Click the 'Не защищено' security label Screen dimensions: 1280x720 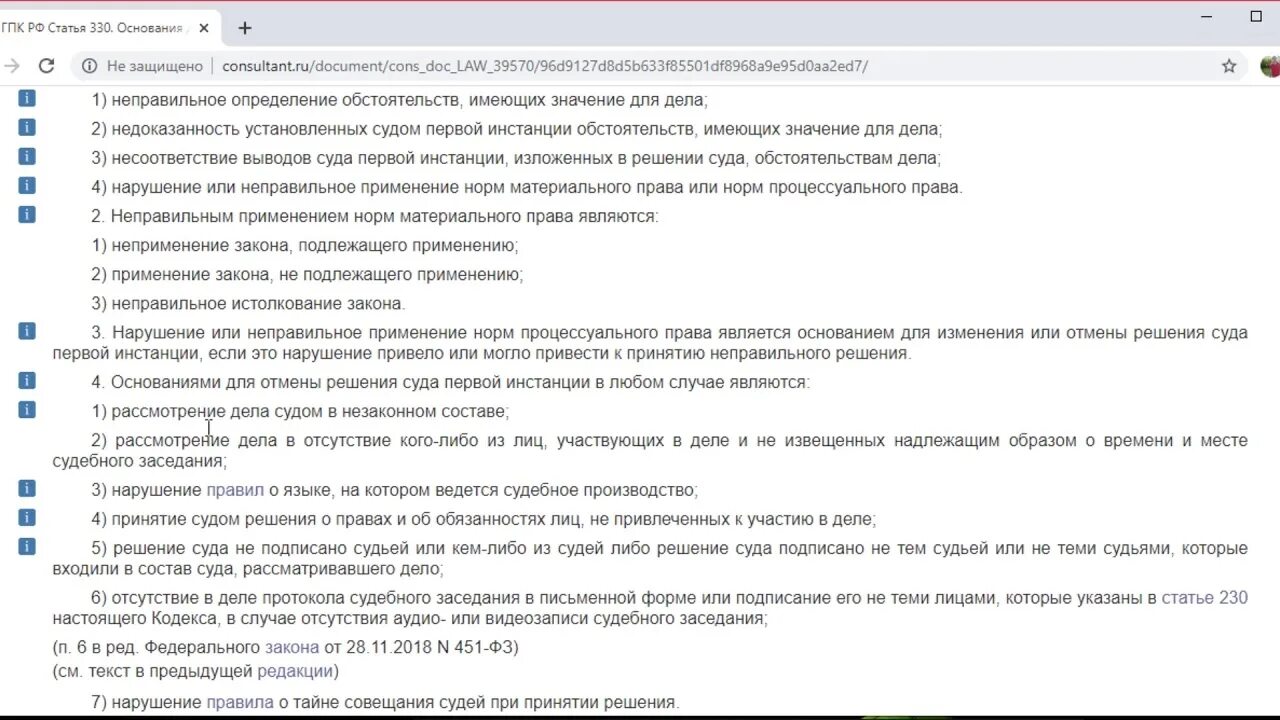tap(155, 66)
